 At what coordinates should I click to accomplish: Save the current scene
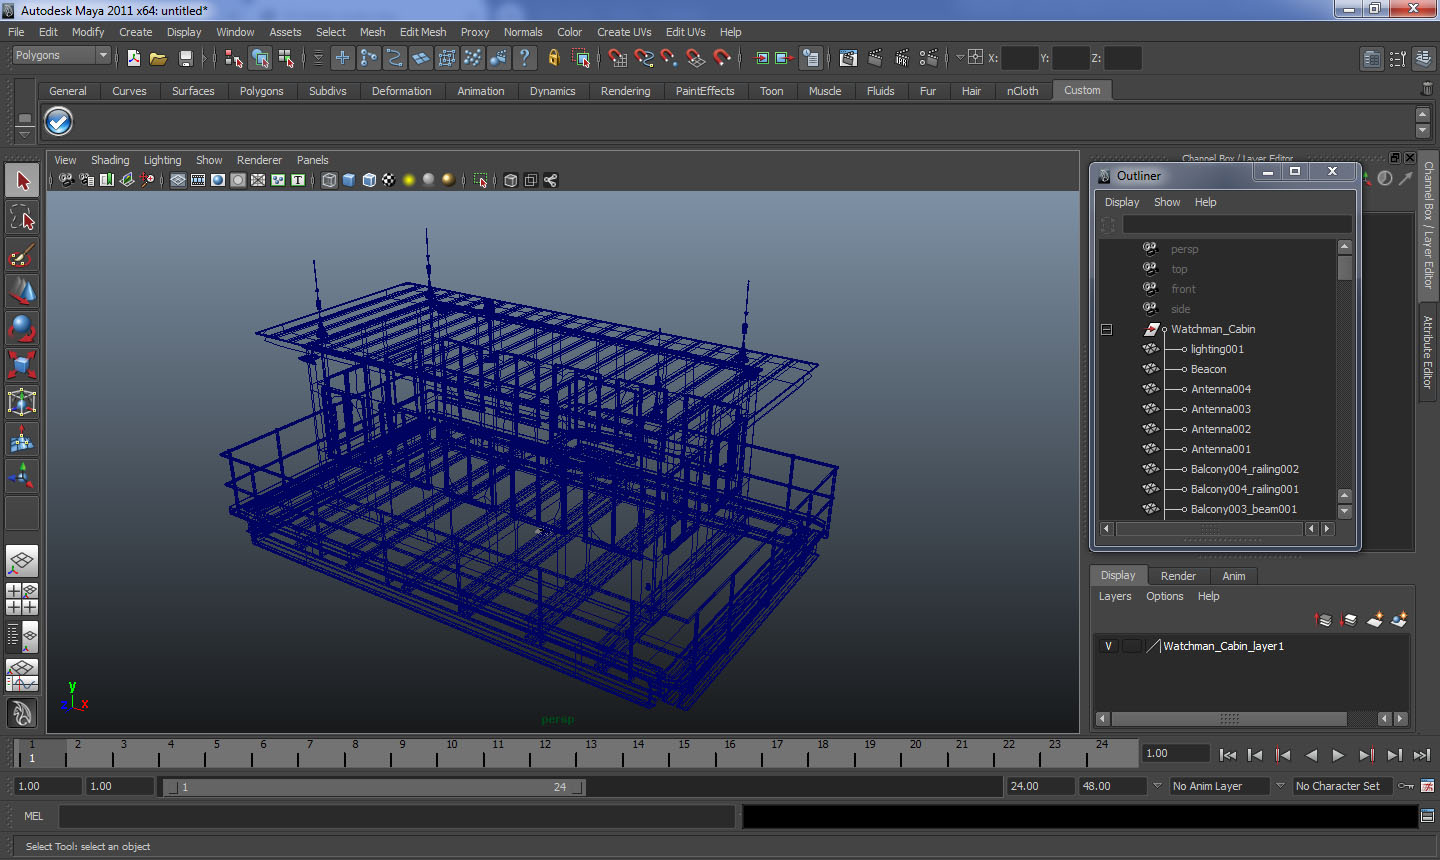pyautogui.click(x=185, y=58)
